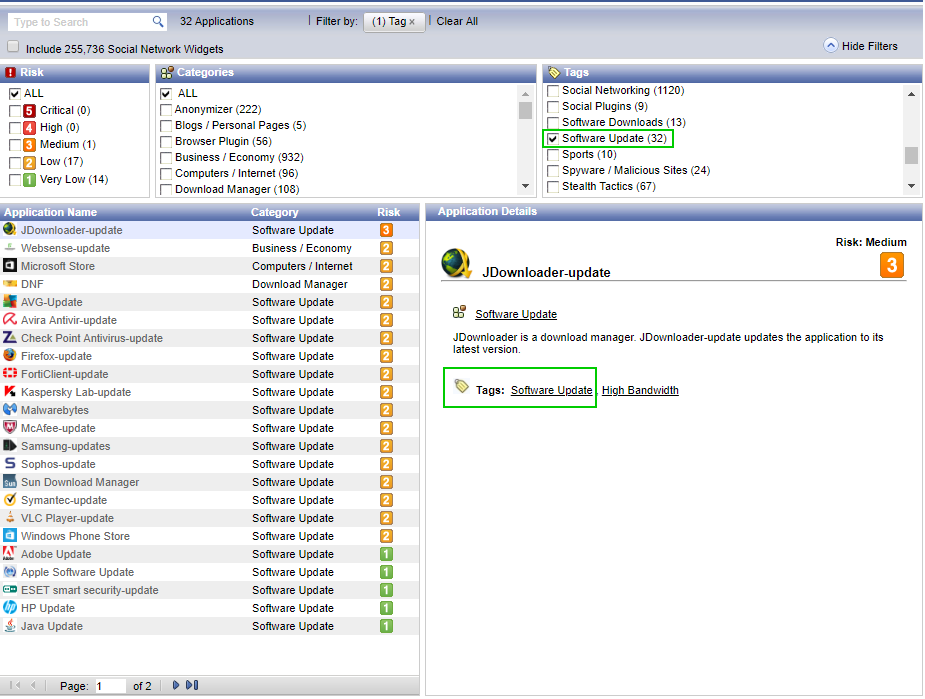Check the Medium risk filter
Viewport: 925px width, 699px height.
[15, 145]
